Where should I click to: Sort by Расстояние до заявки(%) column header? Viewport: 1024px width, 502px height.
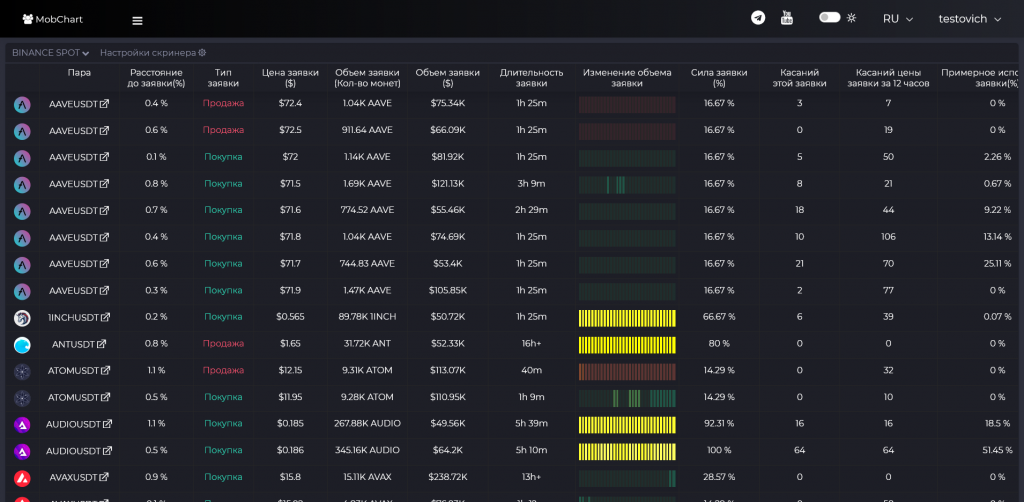pyautogui.click(x=156, y=78)
